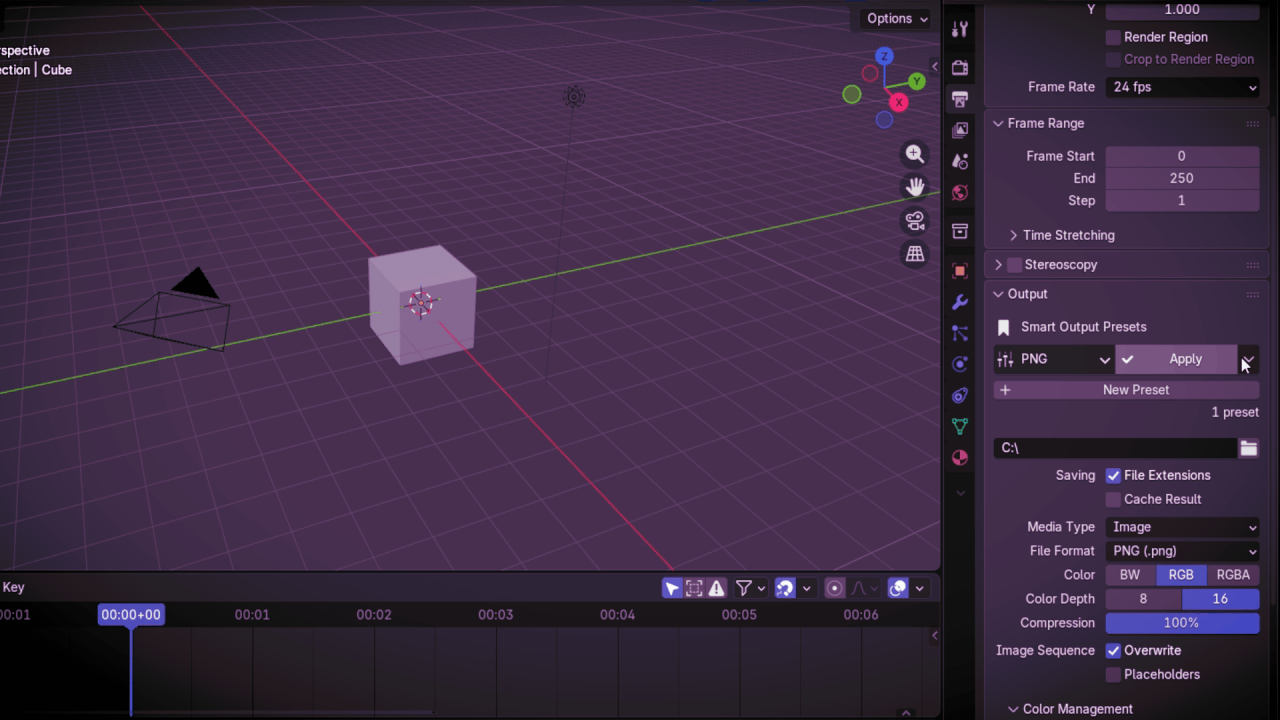Click the pan view hand icon
1280x720 pixels.
click(x=915, y=187)
